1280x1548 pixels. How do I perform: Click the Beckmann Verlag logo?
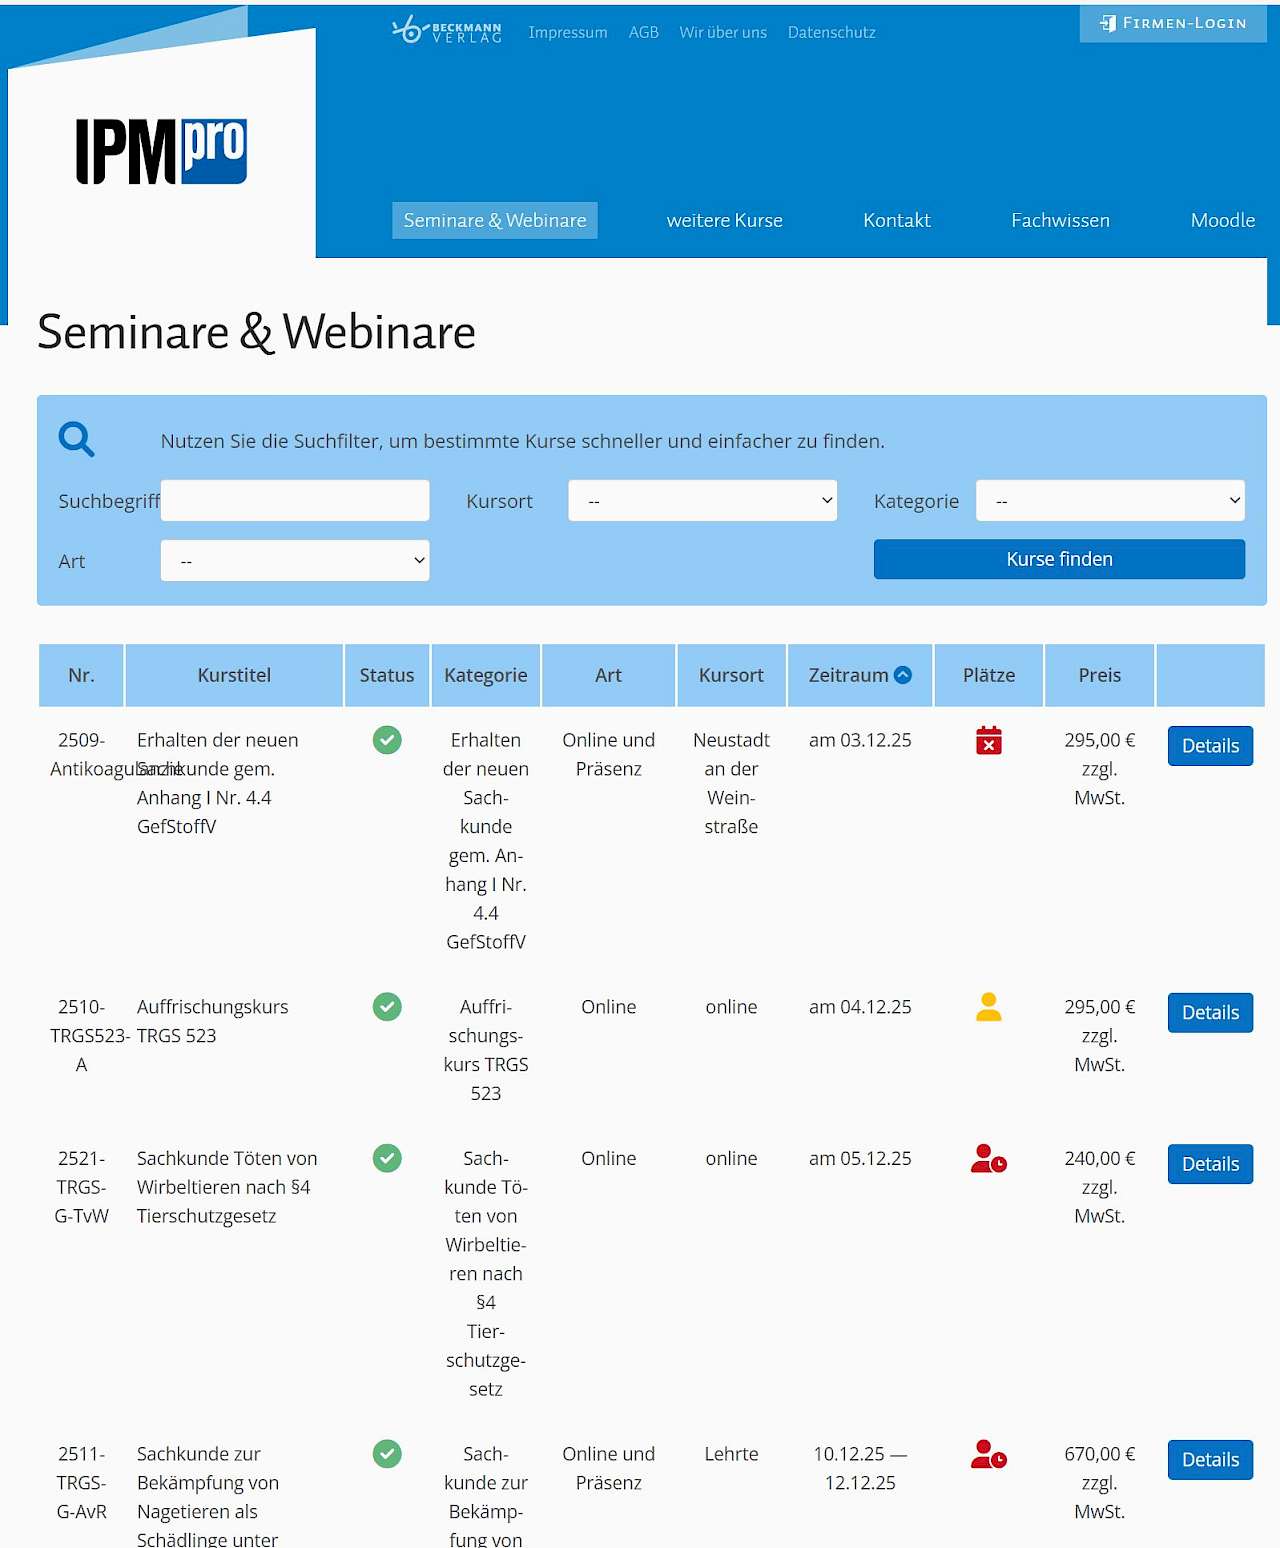(x=446, y=31)
